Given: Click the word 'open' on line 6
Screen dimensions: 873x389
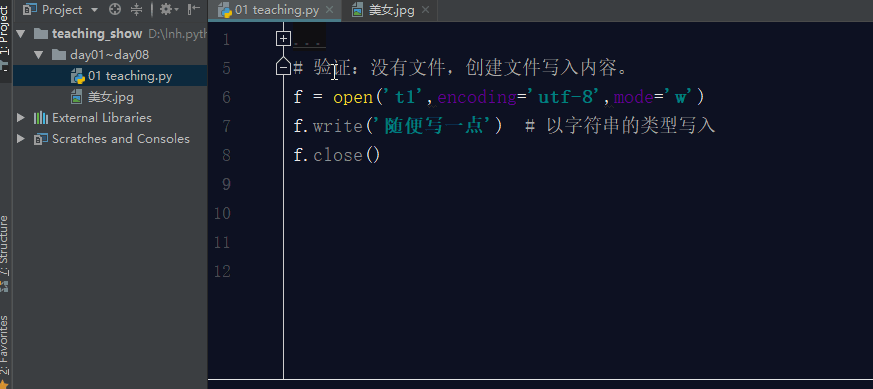Looking at the screenshot, I should click(x=353, y=98).
